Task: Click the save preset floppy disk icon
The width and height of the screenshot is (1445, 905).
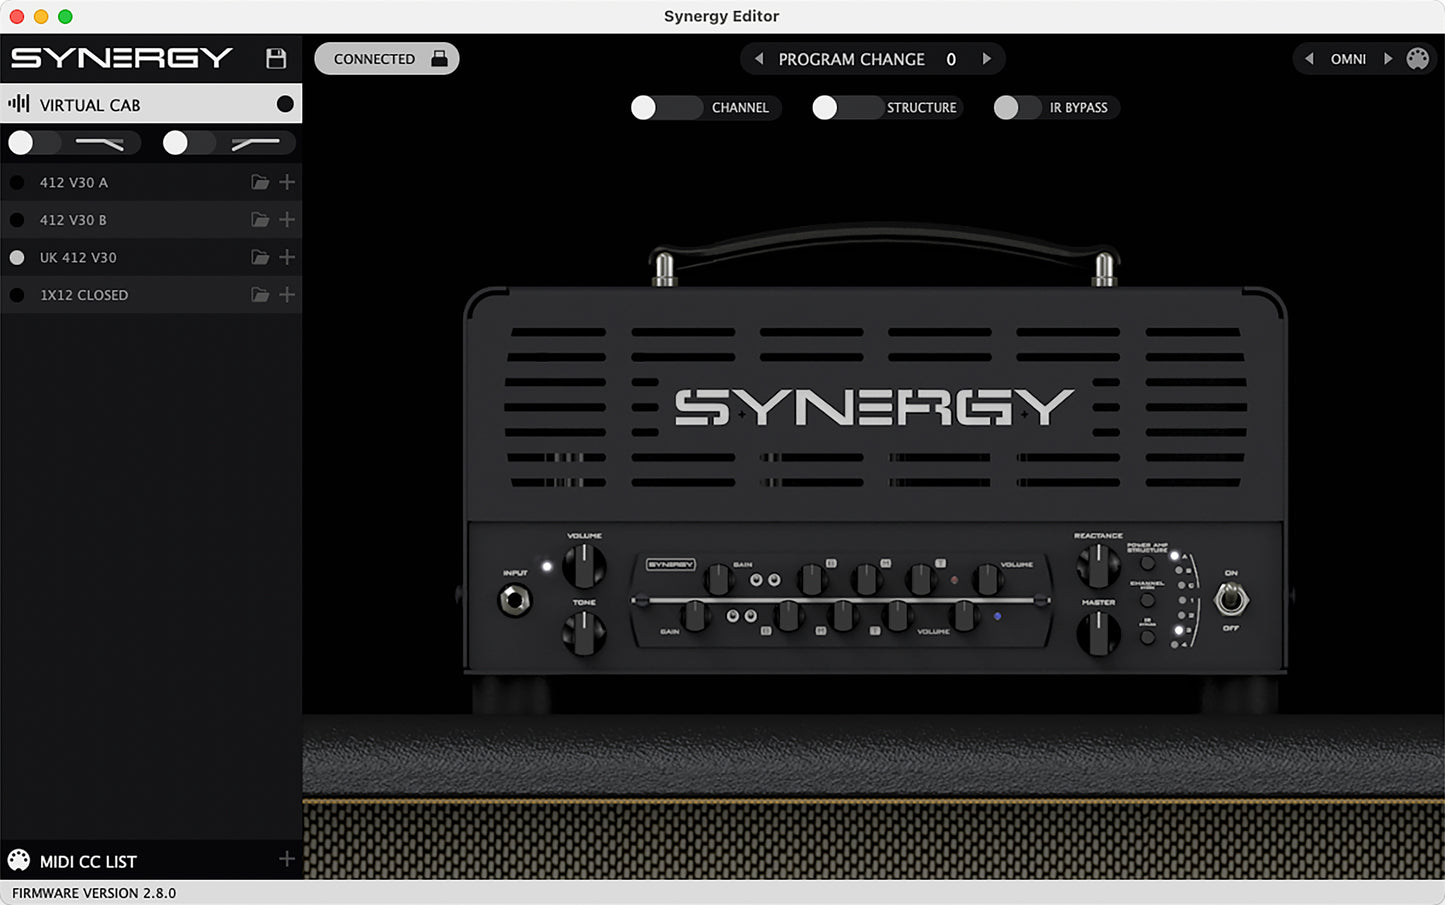Action: pyautogui.click(x=276, y=58)
